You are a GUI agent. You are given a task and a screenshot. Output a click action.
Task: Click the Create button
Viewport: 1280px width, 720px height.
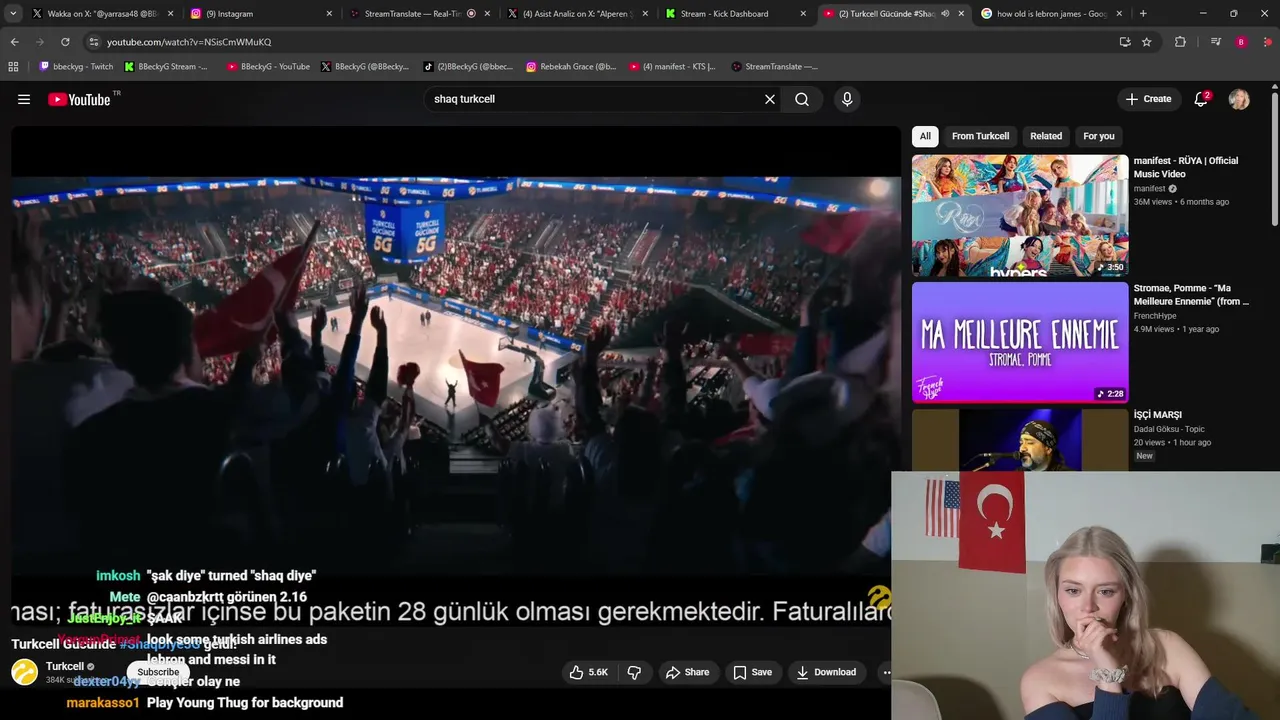coord(1147,99)
